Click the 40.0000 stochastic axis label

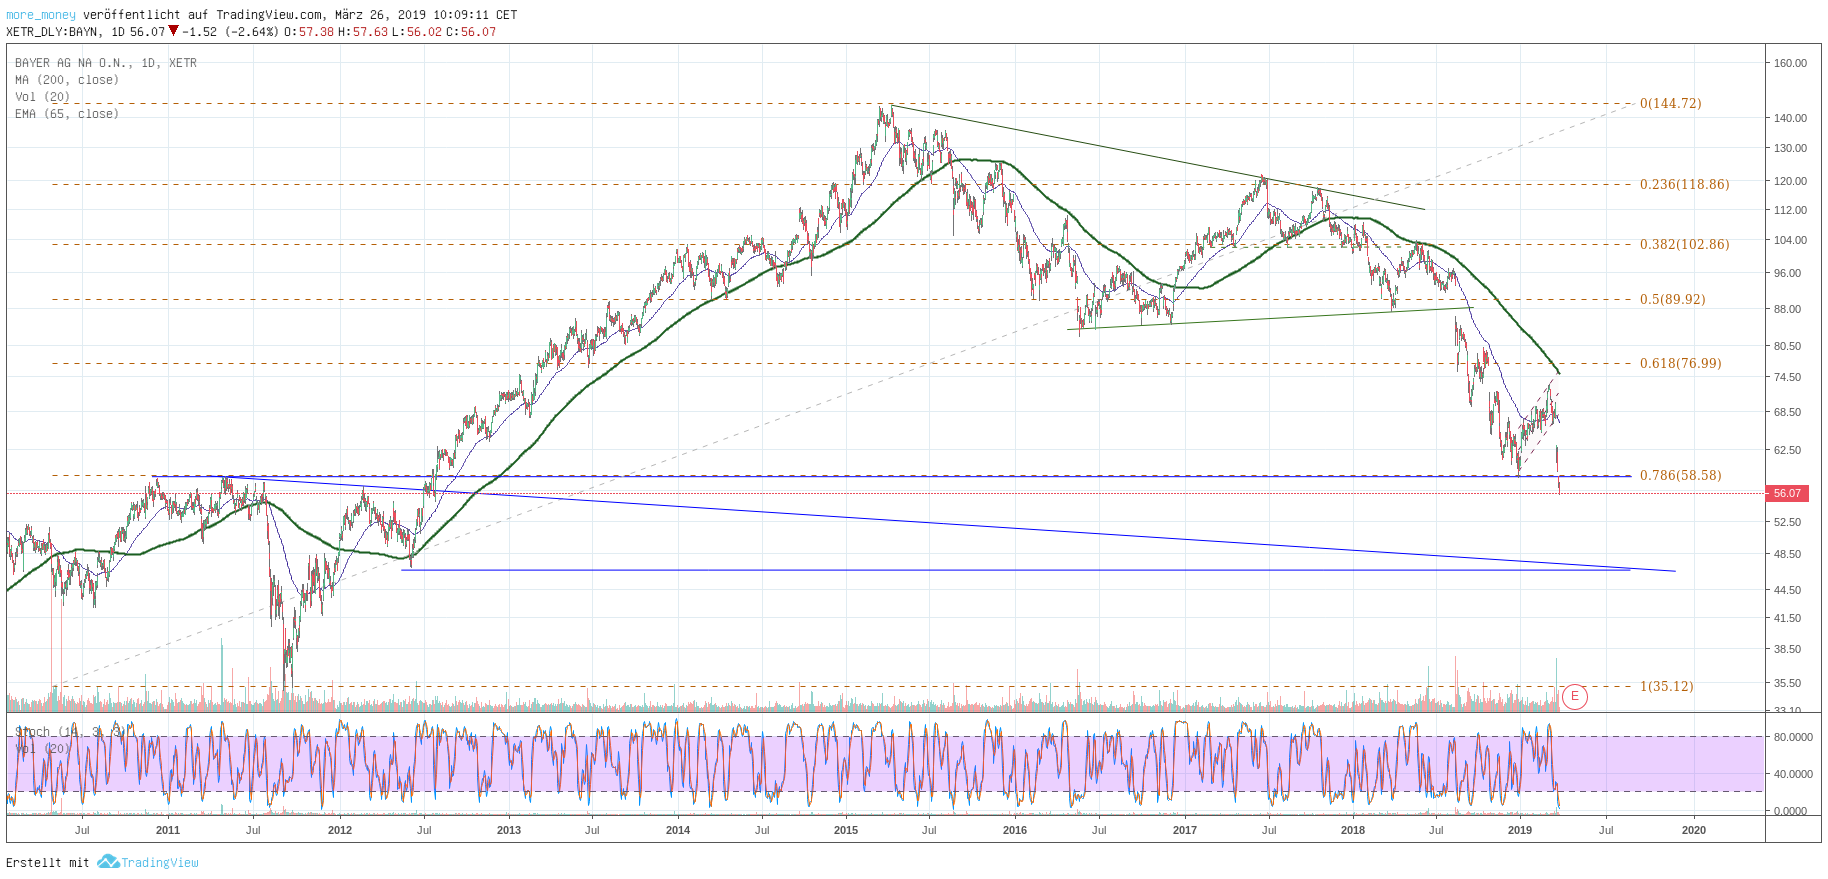[1793, 774]
